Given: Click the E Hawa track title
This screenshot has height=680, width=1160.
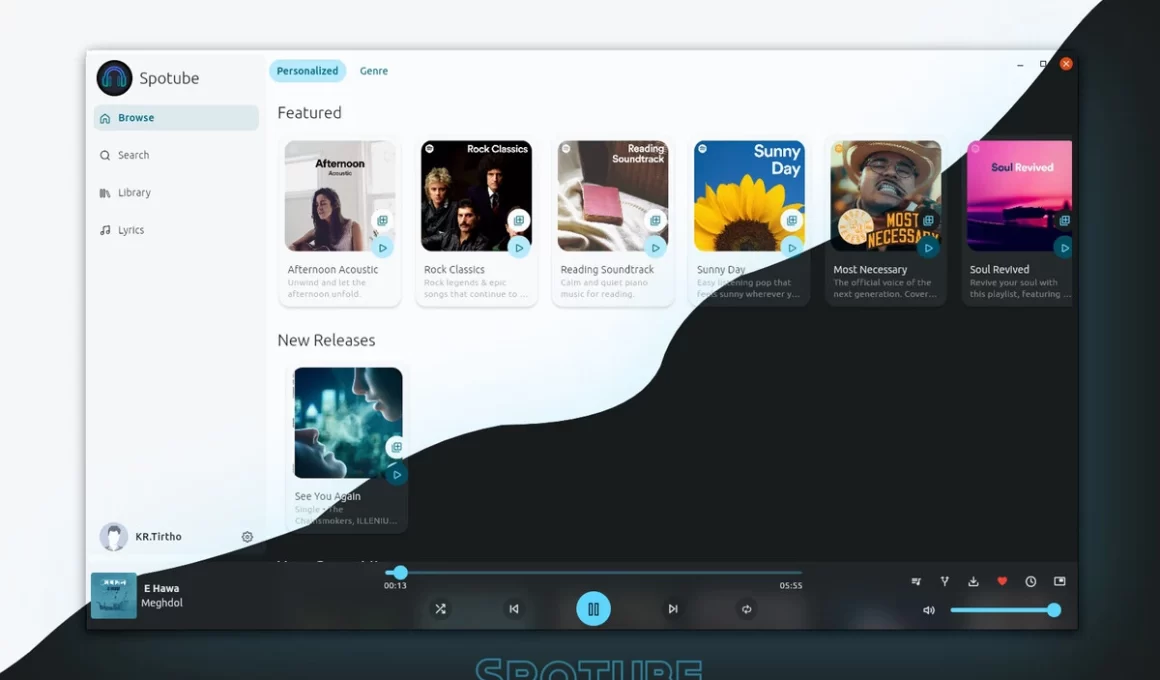Looking at the screenshot, I should pos(161,589).
